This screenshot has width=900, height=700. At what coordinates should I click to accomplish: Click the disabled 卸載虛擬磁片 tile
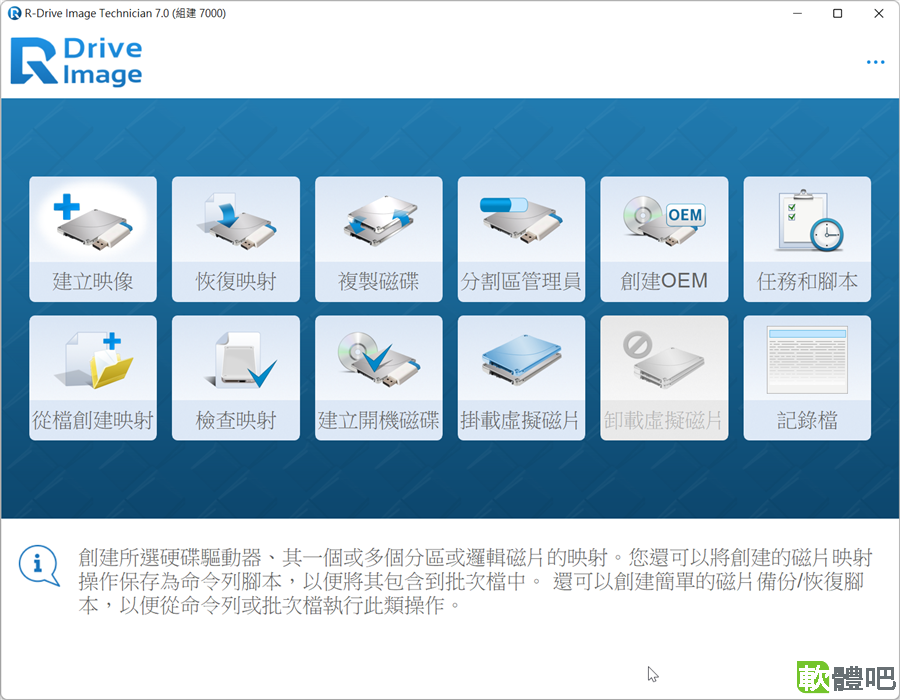664,377
